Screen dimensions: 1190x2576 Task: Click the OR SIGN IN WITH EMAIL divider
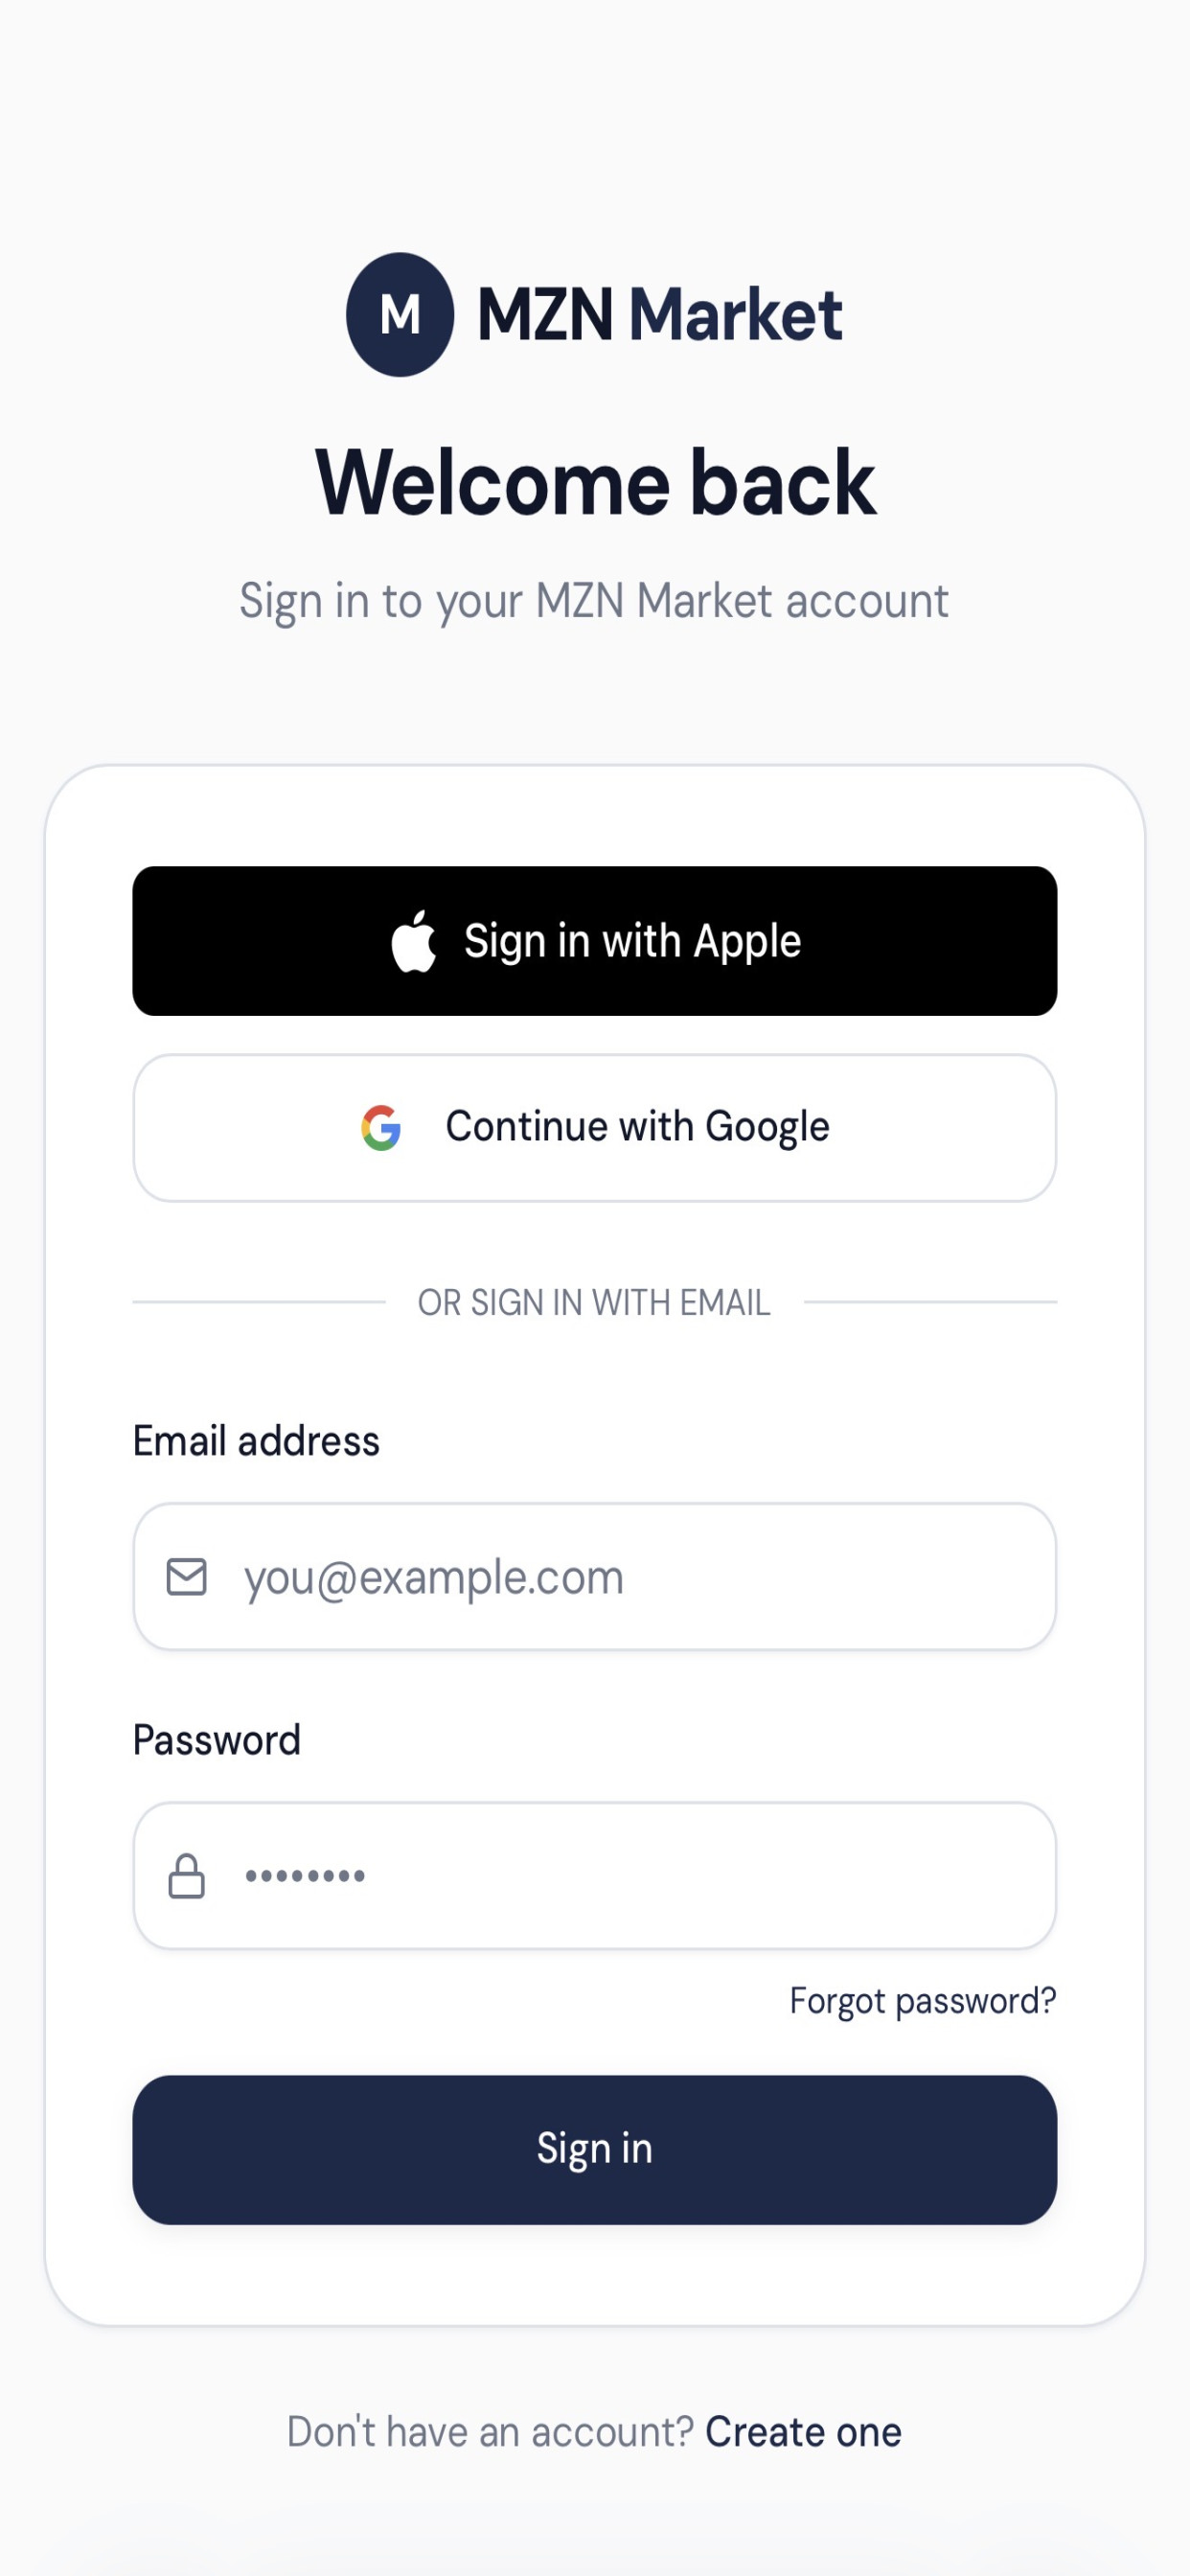pos(594,1303)
